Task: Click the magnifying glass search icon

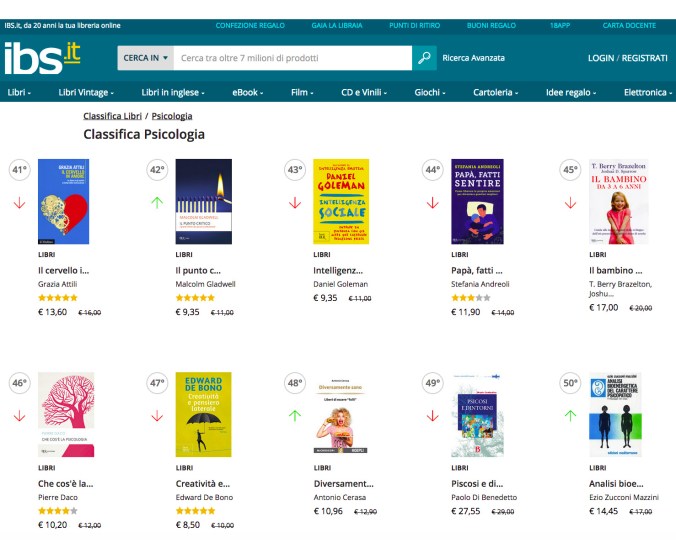Action: pos(425,58)
